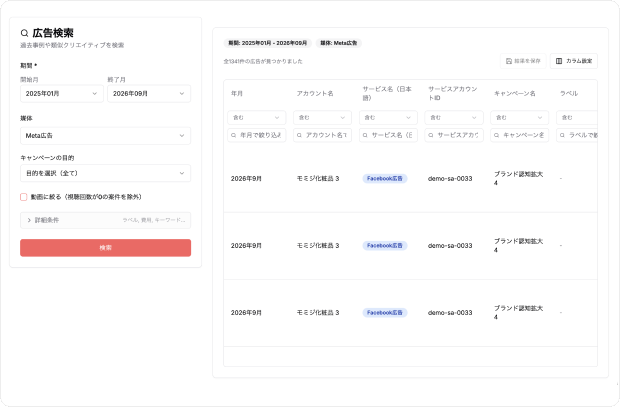Click the 年月 column header

point(237,94)
